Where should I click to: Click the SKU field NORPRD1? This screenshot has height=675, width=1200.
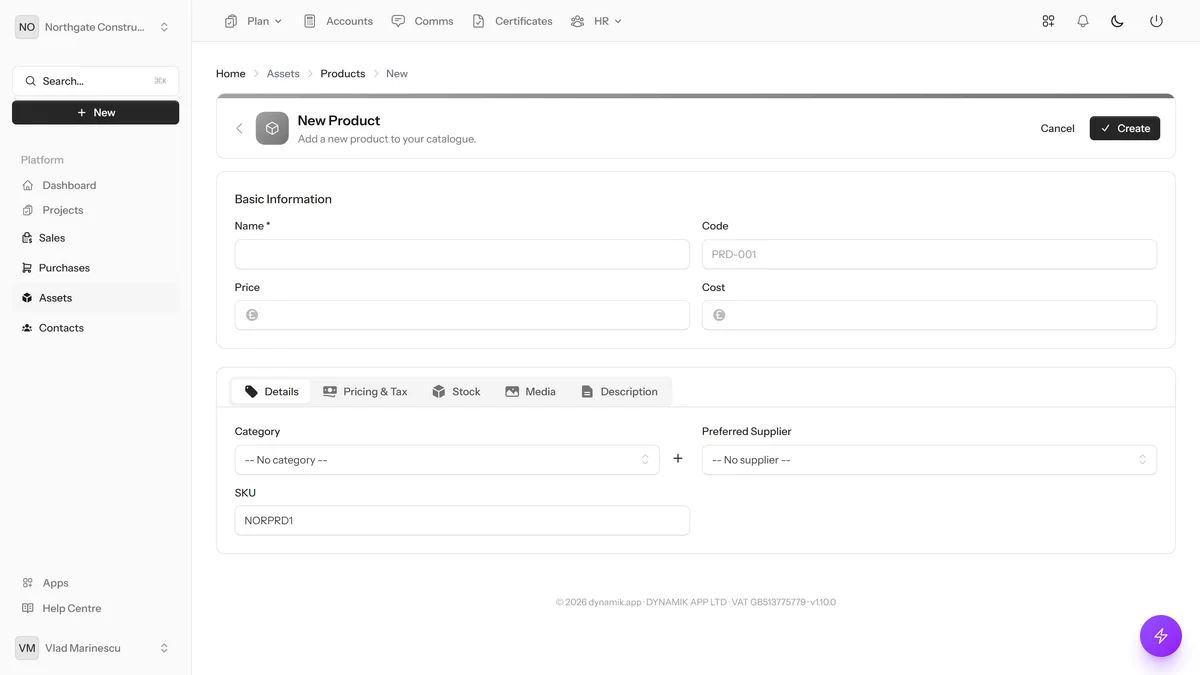click(x=462, y=520)
